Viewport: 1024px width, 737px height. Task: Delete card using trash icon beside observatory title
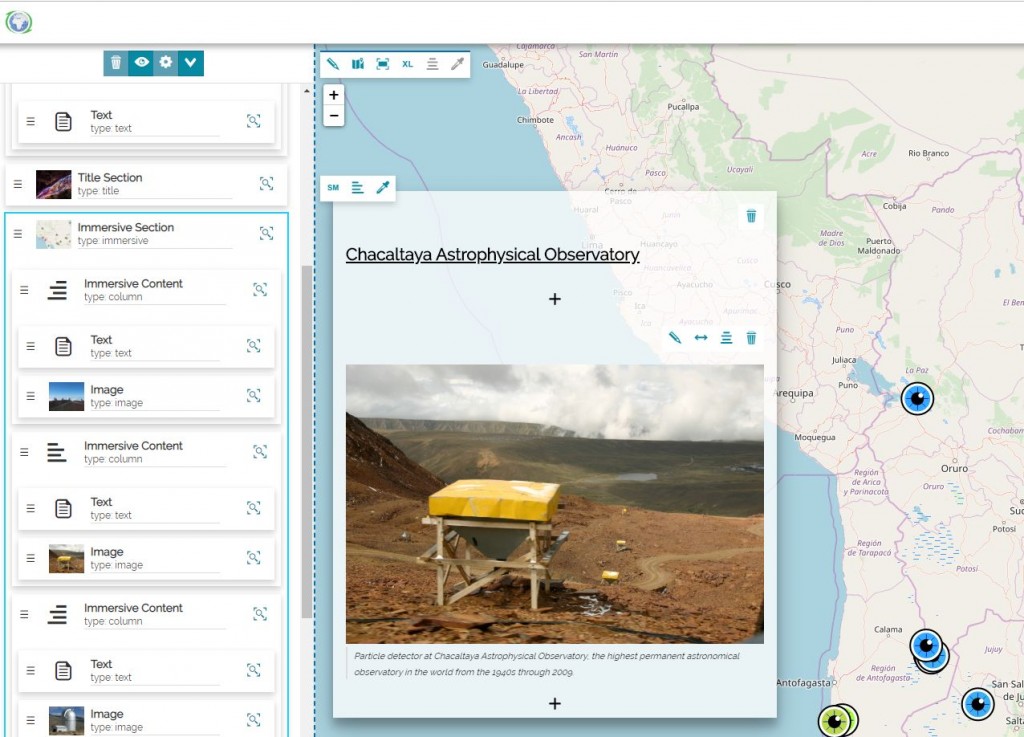coord(751,216)
